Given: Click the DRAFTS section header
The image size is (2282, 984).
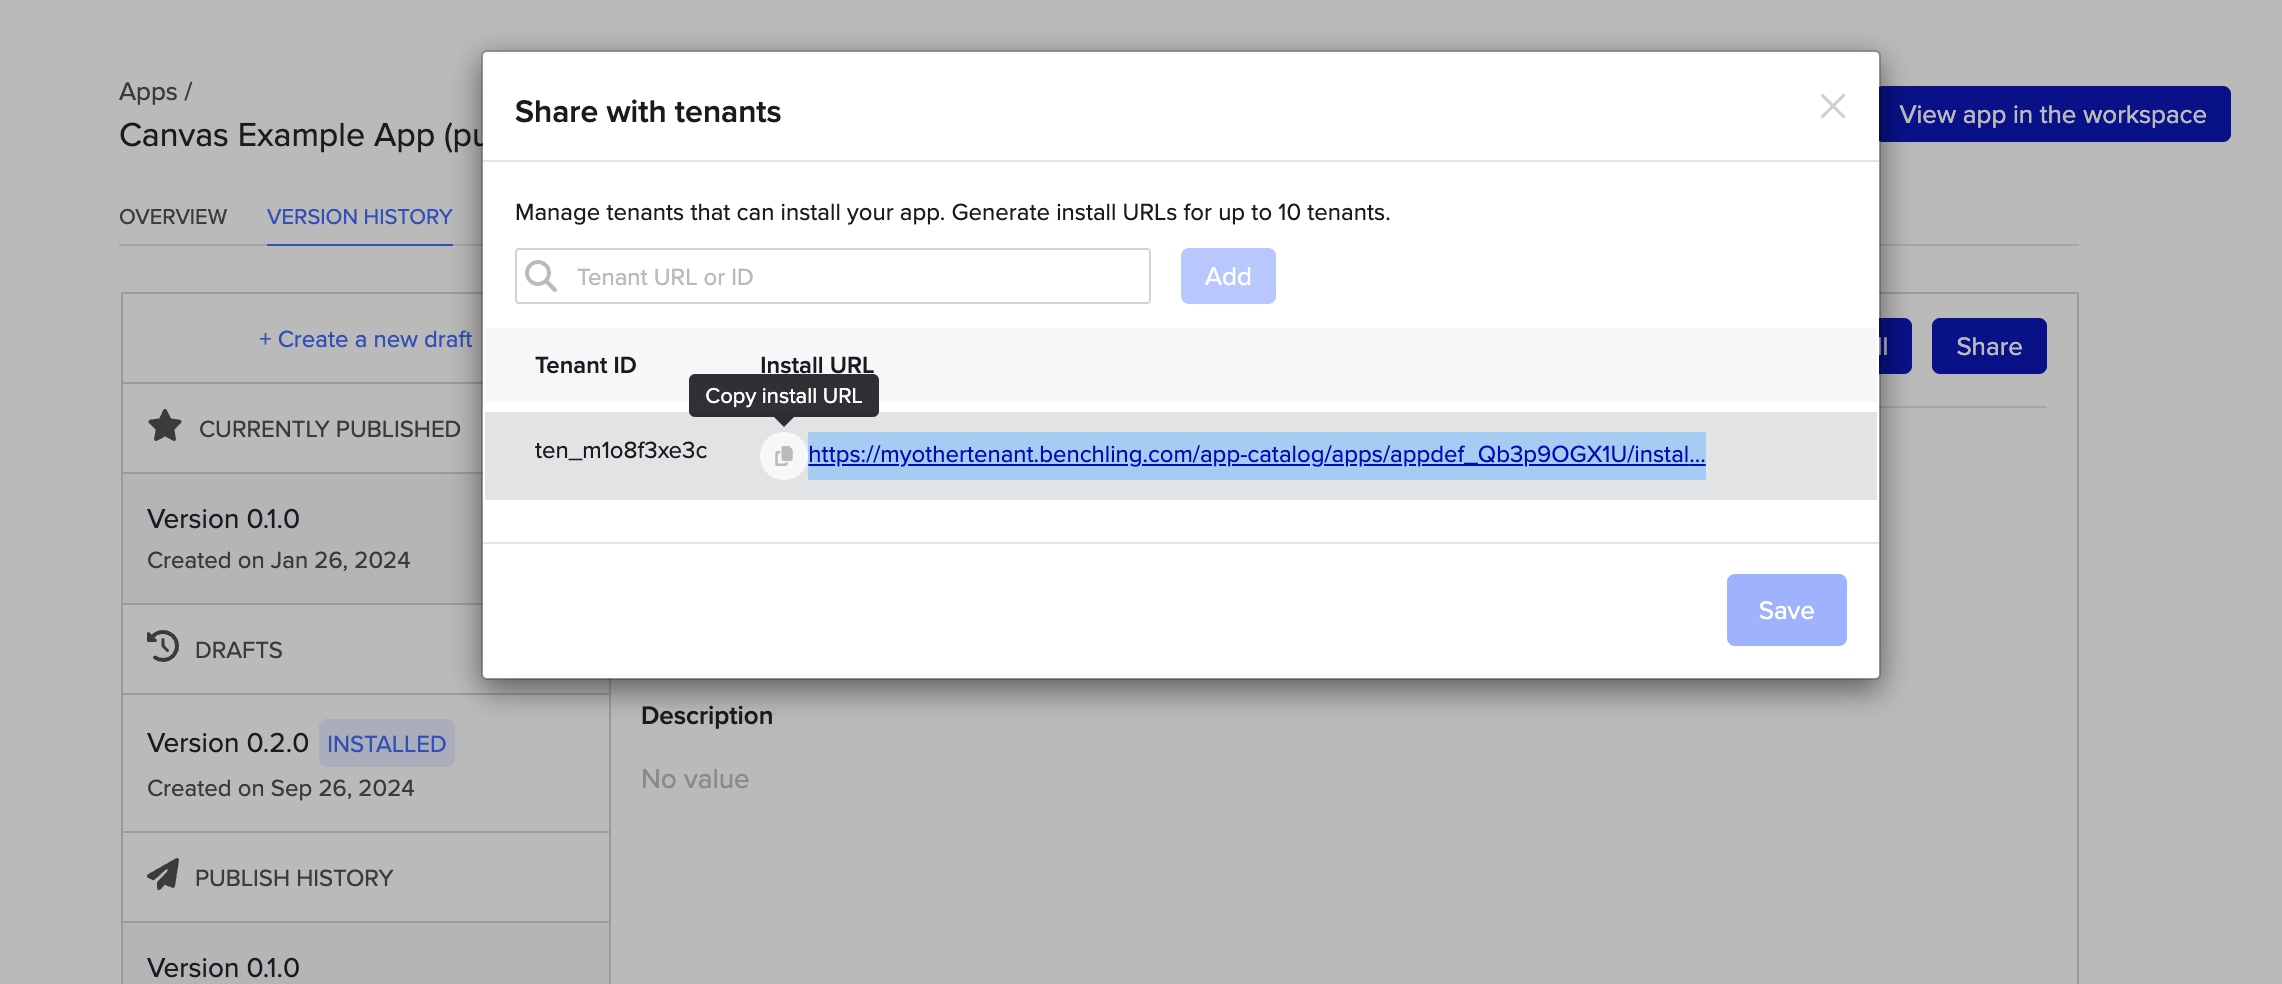Looking at the screenshot, I should click(239, 650).
